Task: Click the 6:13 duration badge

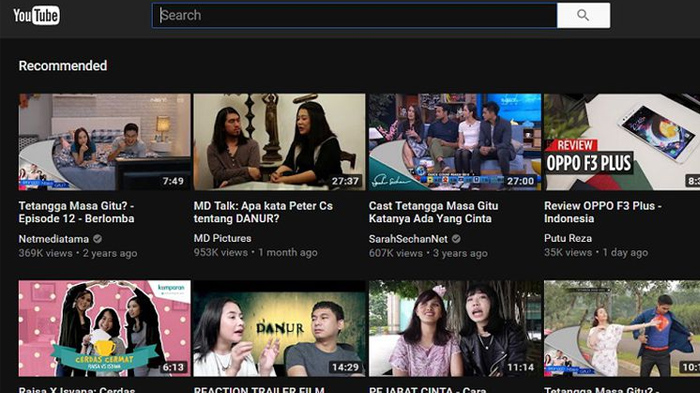Action: [x=173, y=367]
